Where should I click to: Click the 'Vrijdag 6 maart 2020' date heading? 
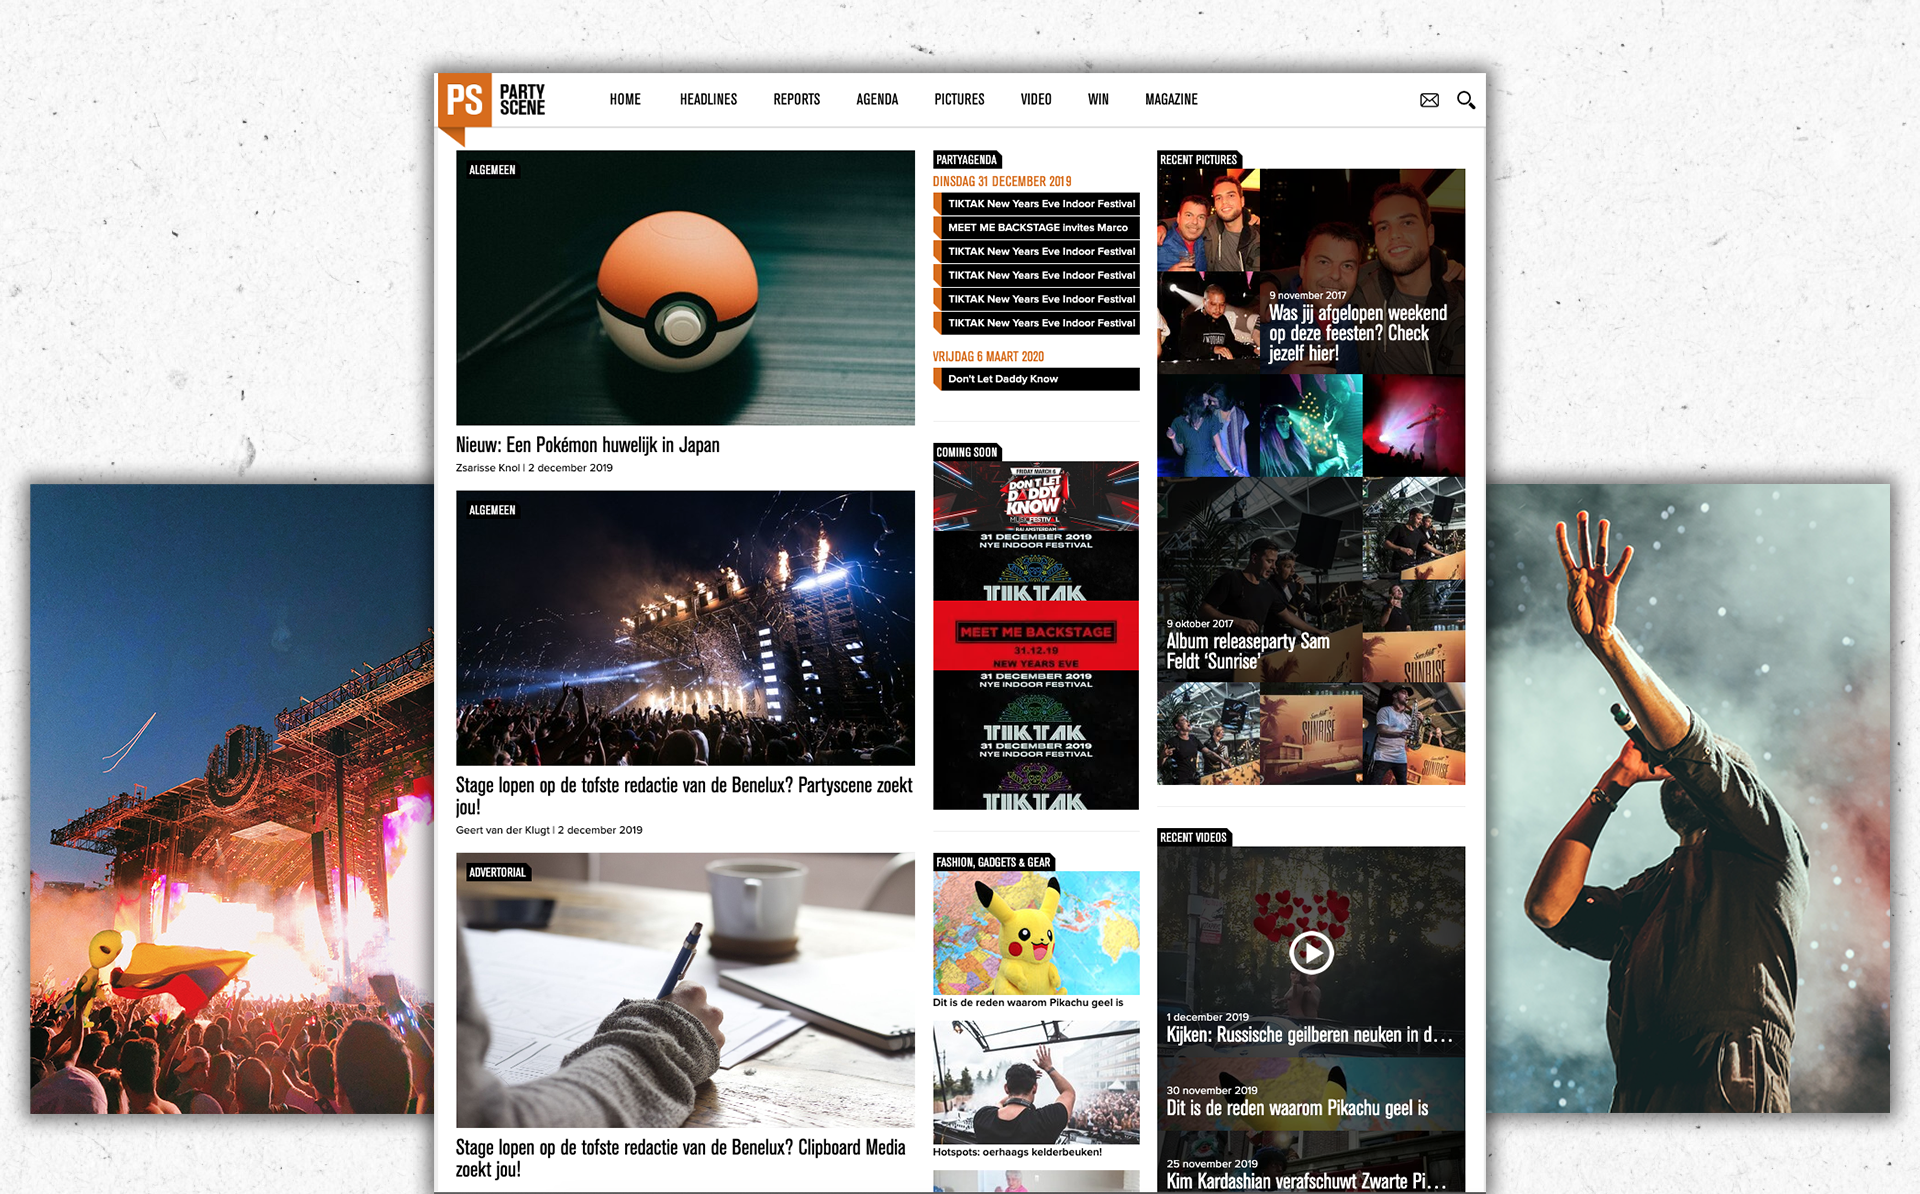pos(988,356)
